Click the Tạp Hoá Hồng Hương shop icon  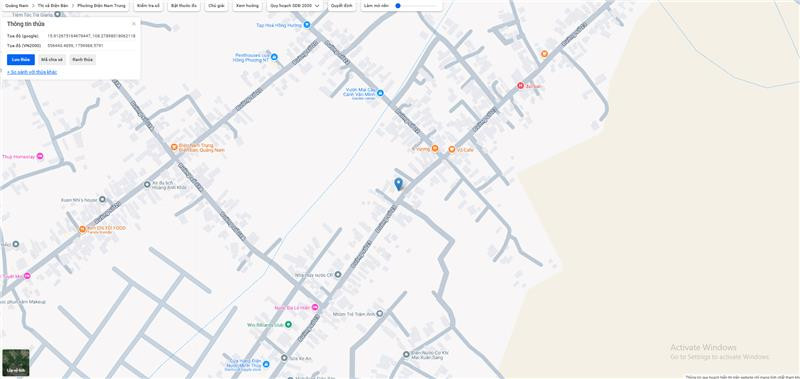click(x=307, y=24)
